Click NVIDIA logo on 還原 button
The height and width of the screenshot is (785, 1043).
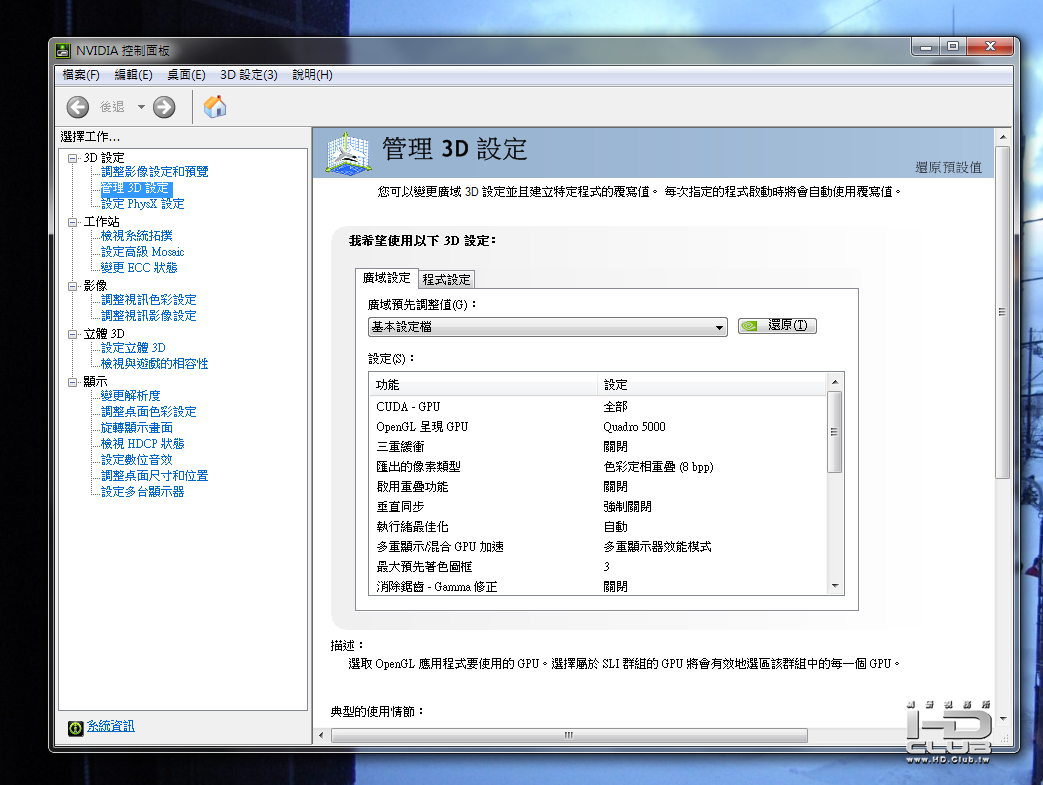point(749,326)
